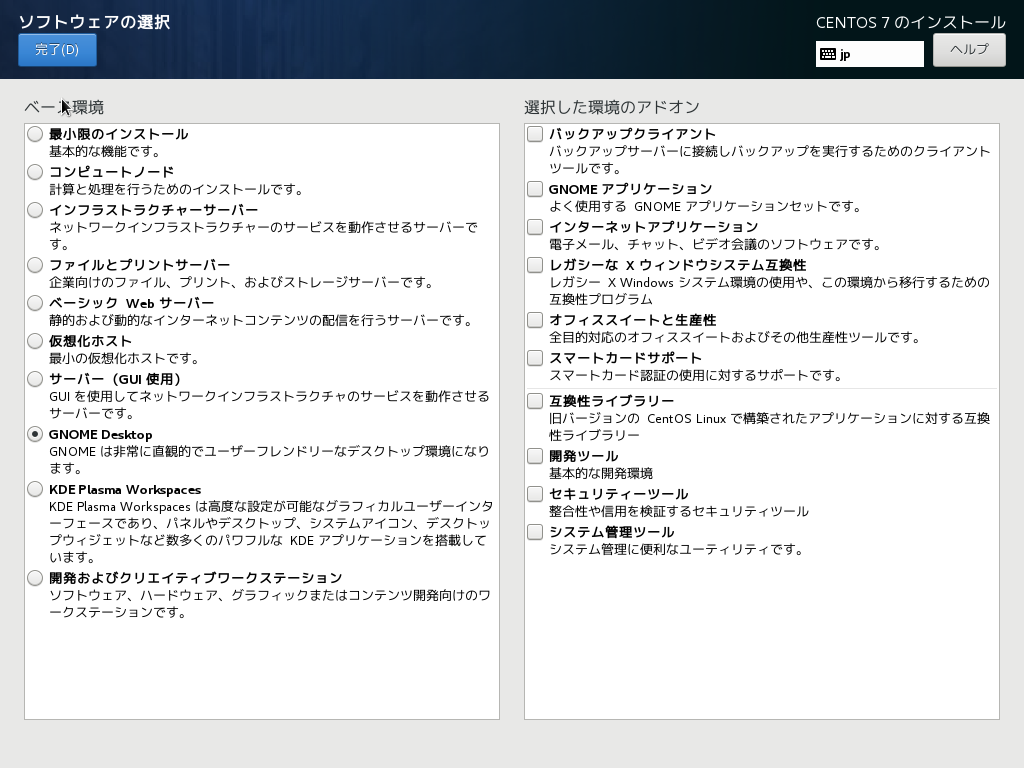Enable バックアップクライアント checkbox
Image resolution: width=1024 pixels, height=768 pixels.
click(535, 134)
